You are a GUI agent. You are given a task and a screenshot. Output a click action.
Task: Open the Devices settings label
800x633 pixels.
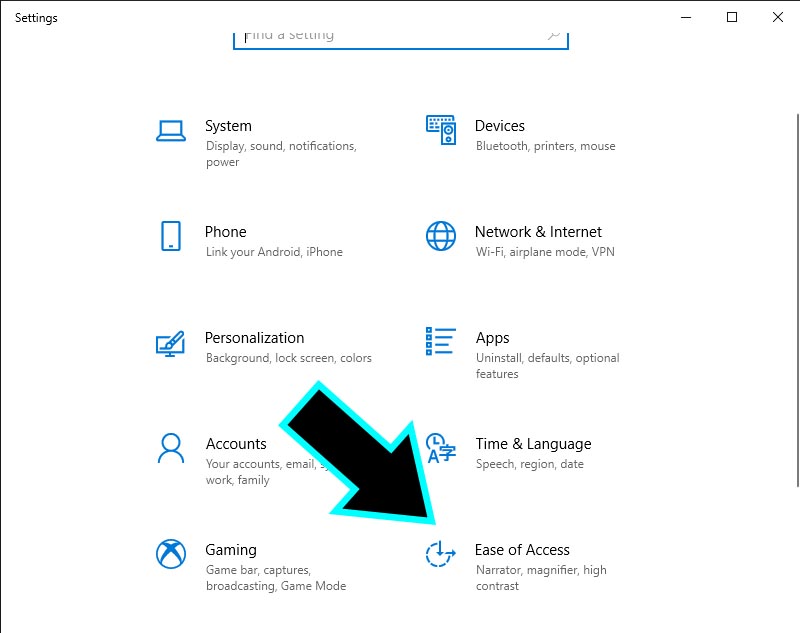(500, 126)
